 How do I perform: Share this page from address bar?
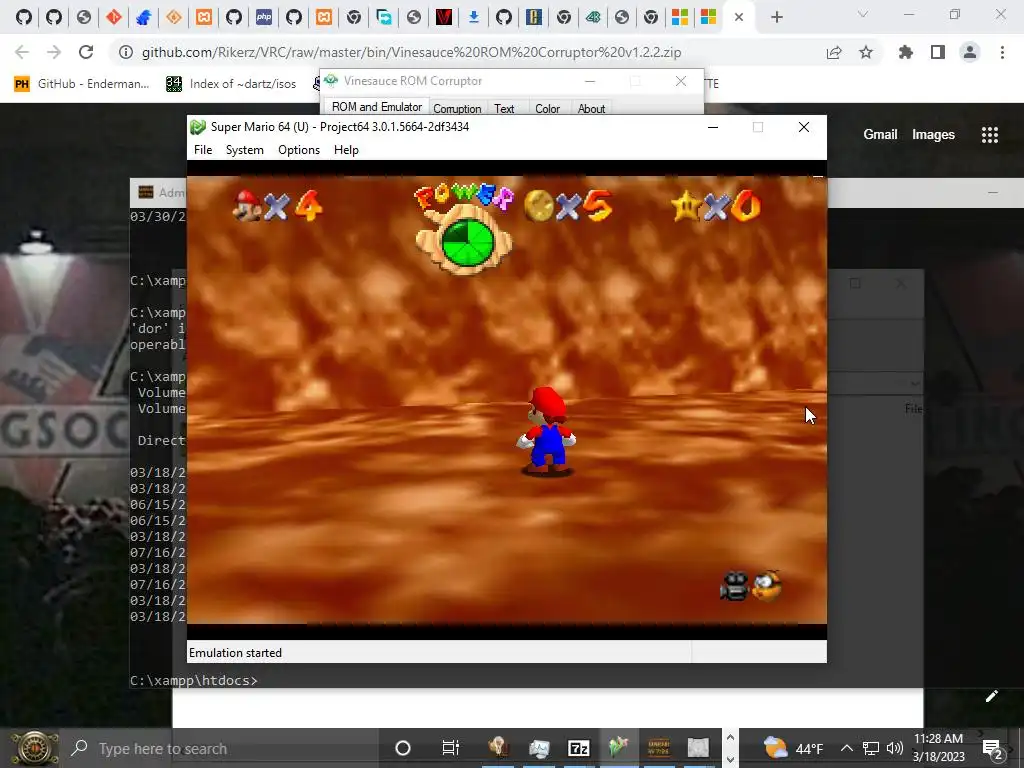pyautogui.click(x=834, y=52)
